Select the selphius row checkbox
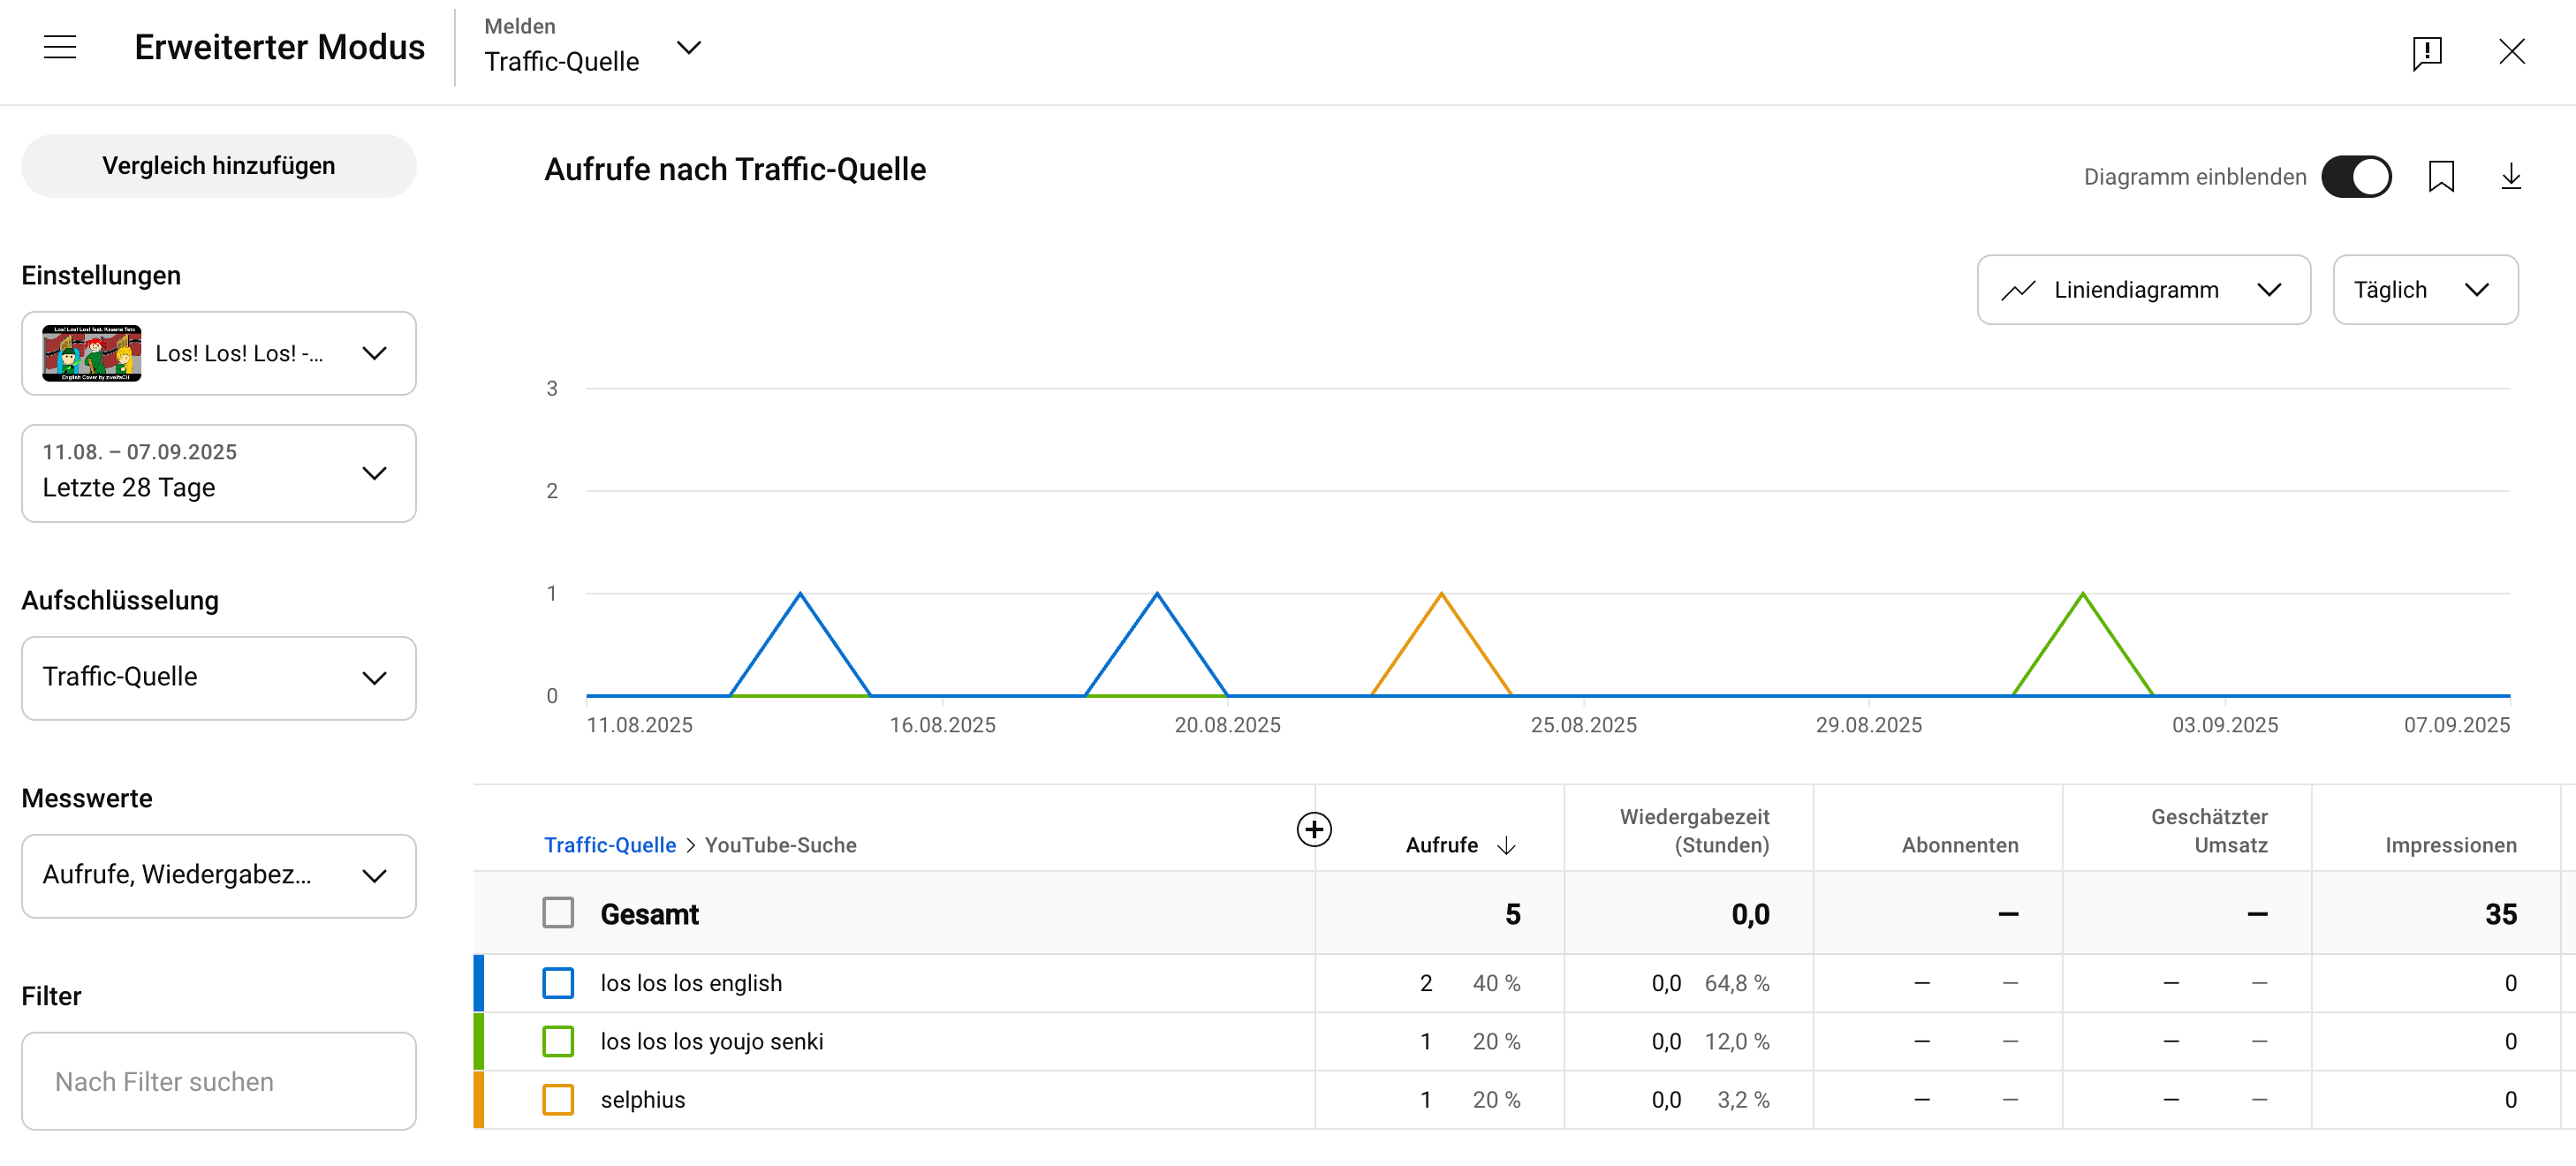The height and width of the screenshot is (1166, 2576). [x=557, y=1099]
